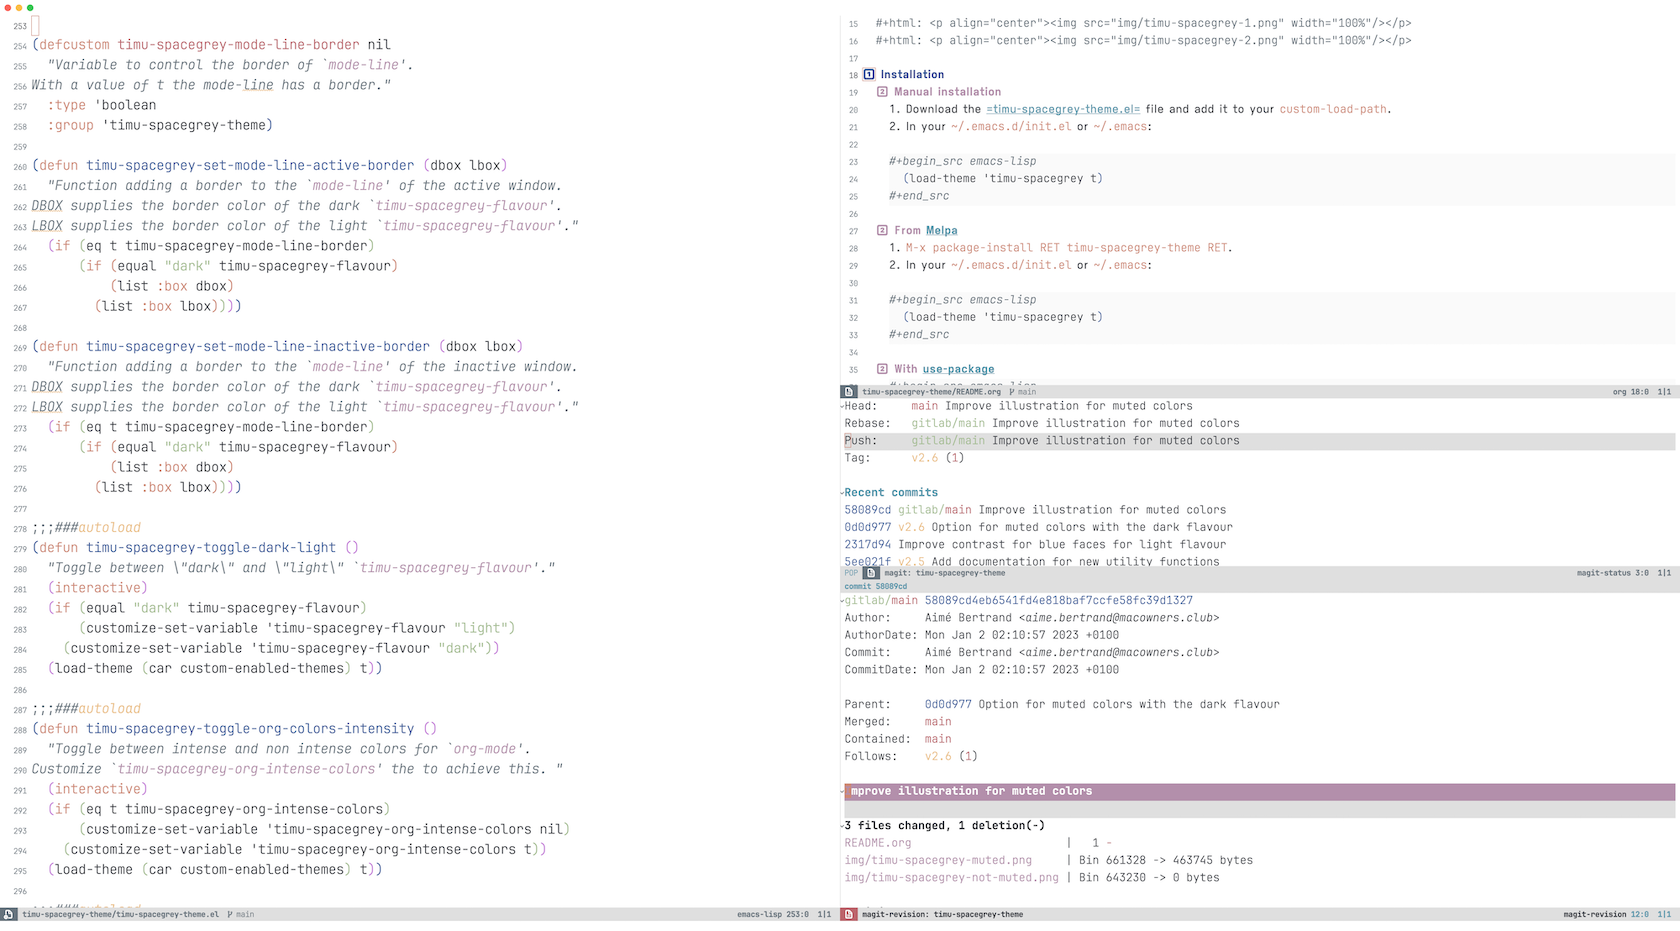The image size is (1680, 931).
Task: Collapse the gitlab/main commit header section
Action: pyautogui.click(x=842, y=601)
